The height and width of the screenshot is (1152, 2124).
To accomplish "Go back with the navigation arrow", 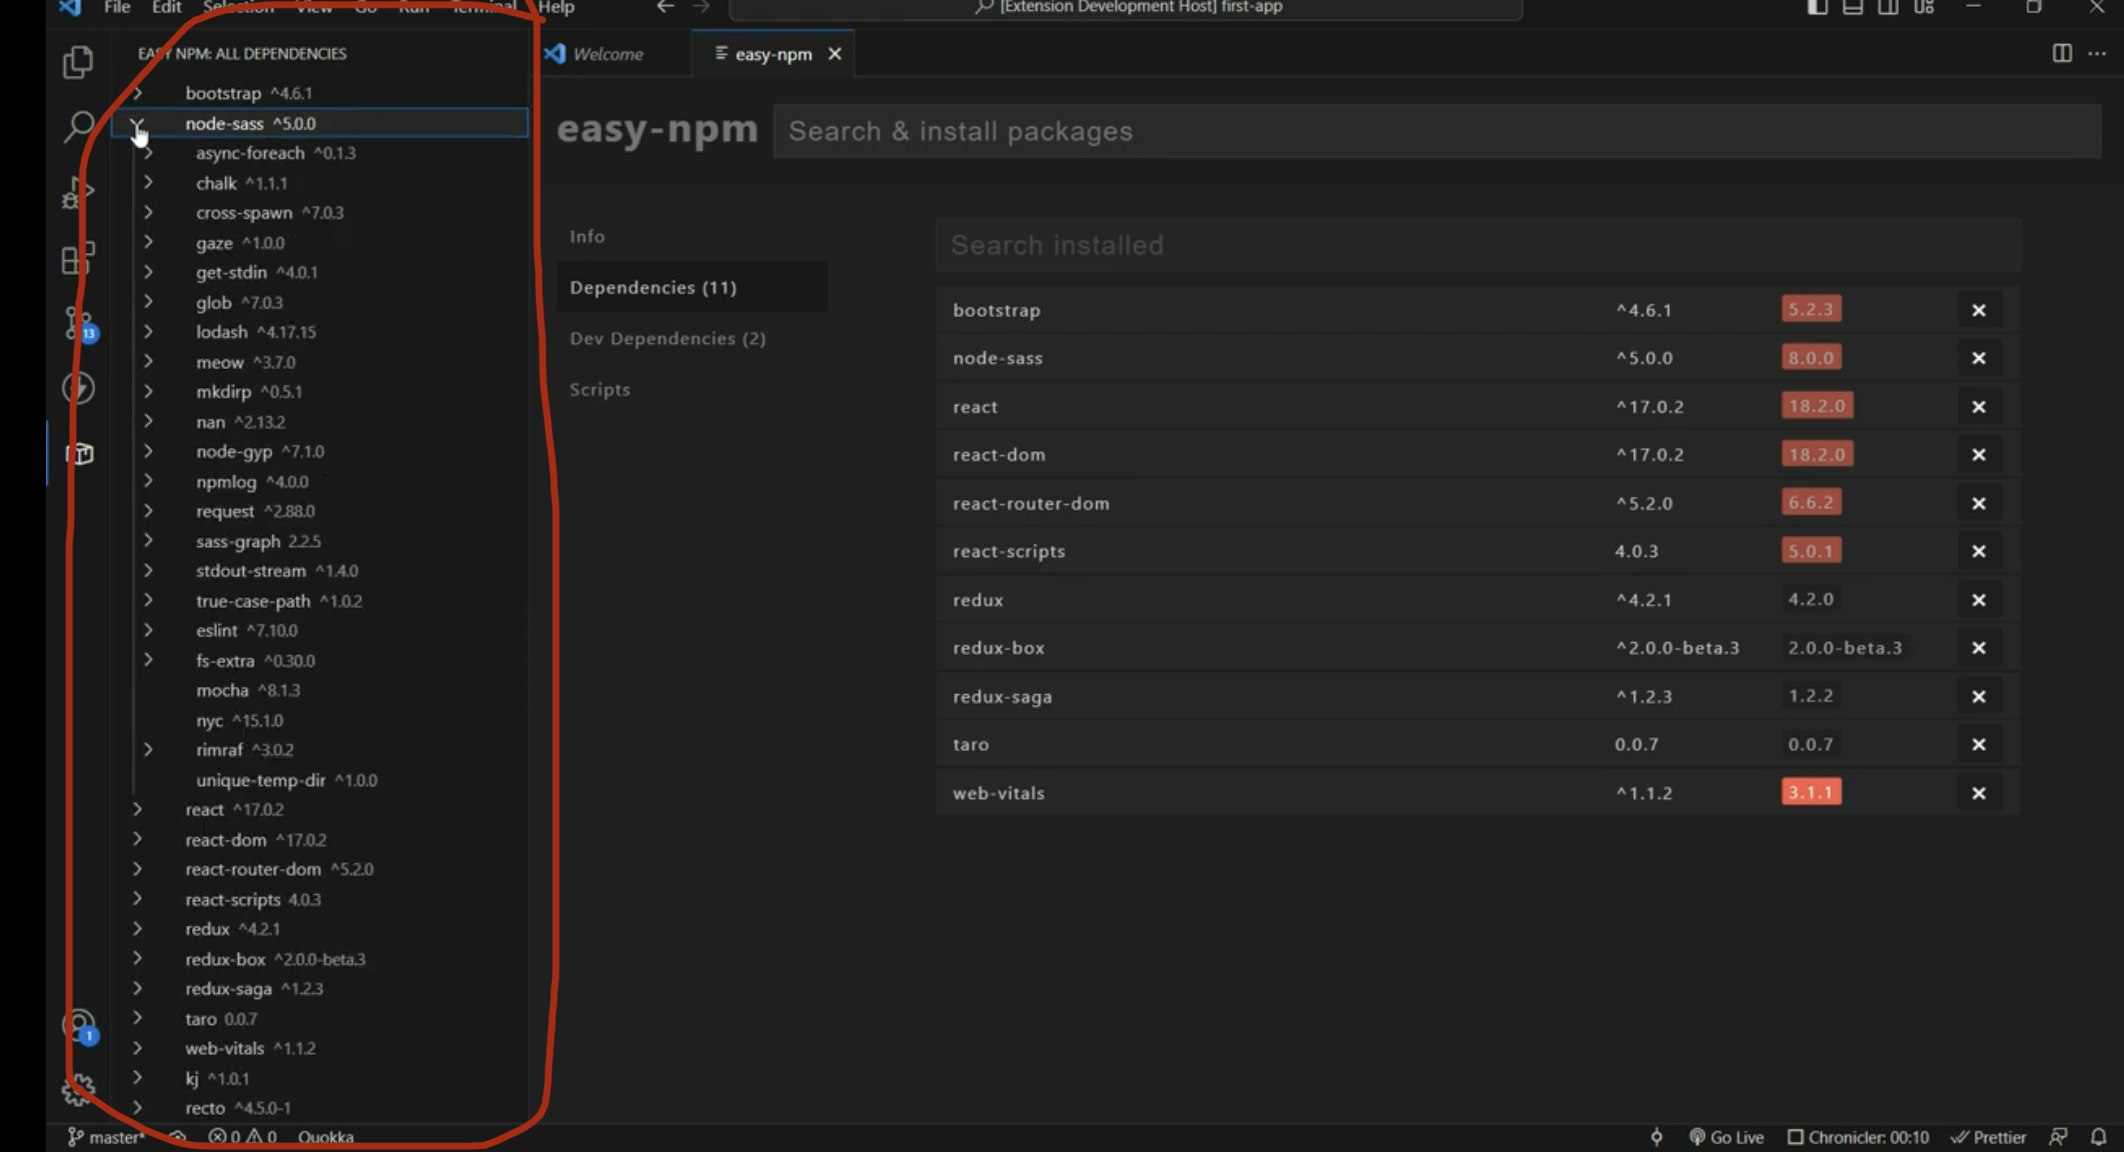I will (665, 7).
